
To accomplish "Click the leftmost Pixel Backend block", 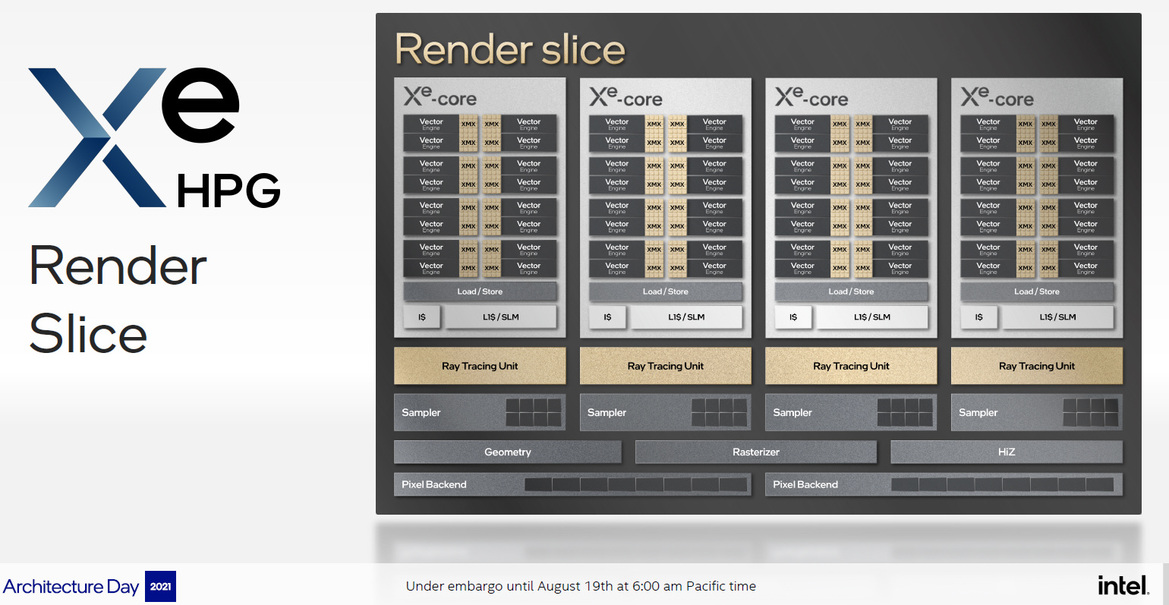I will point(573,485).
